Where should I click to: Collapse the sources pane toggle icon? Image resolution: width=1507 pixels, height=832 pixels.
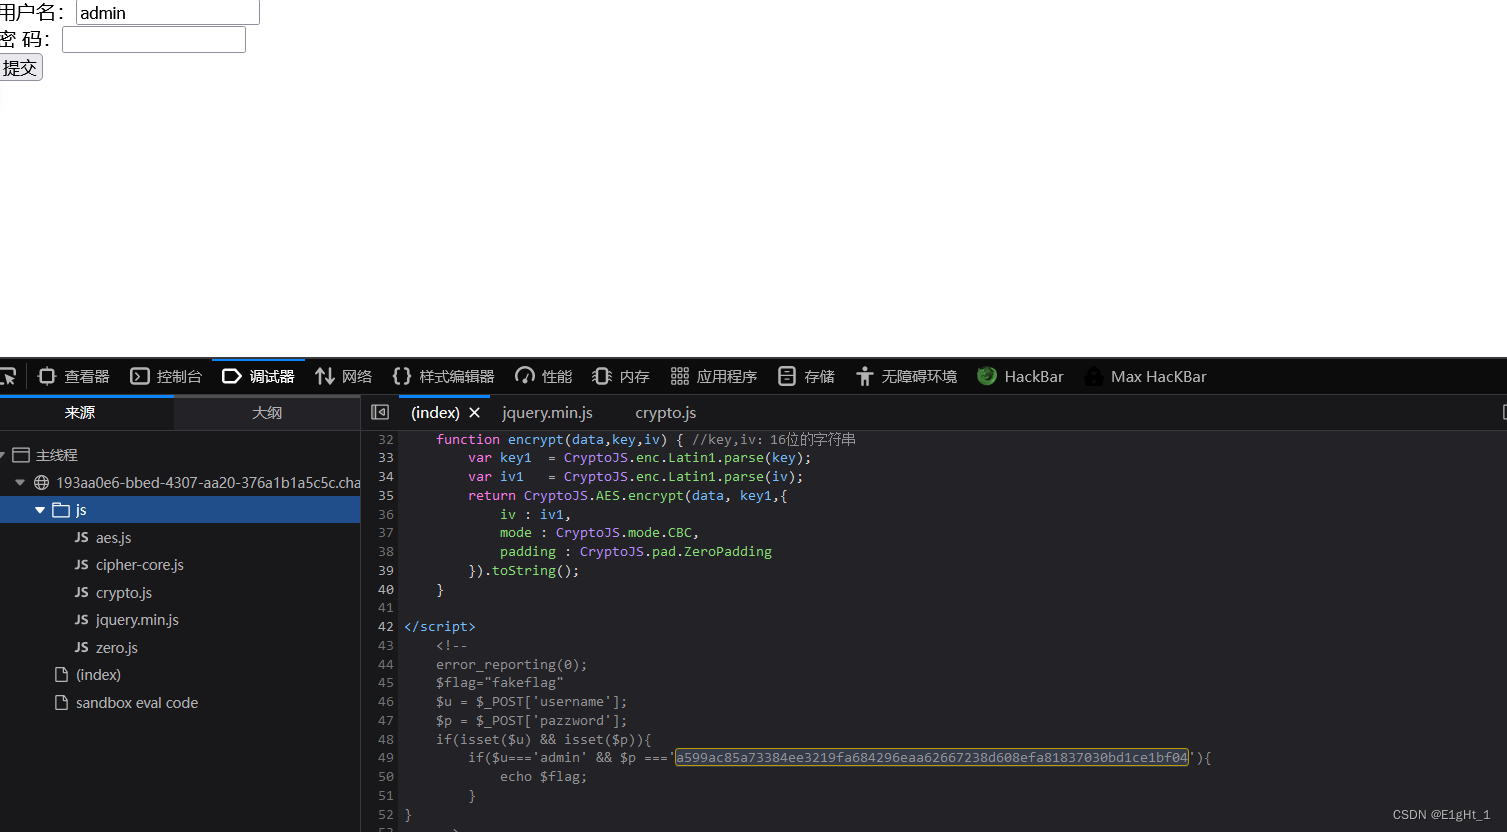[x=380, y=412]
